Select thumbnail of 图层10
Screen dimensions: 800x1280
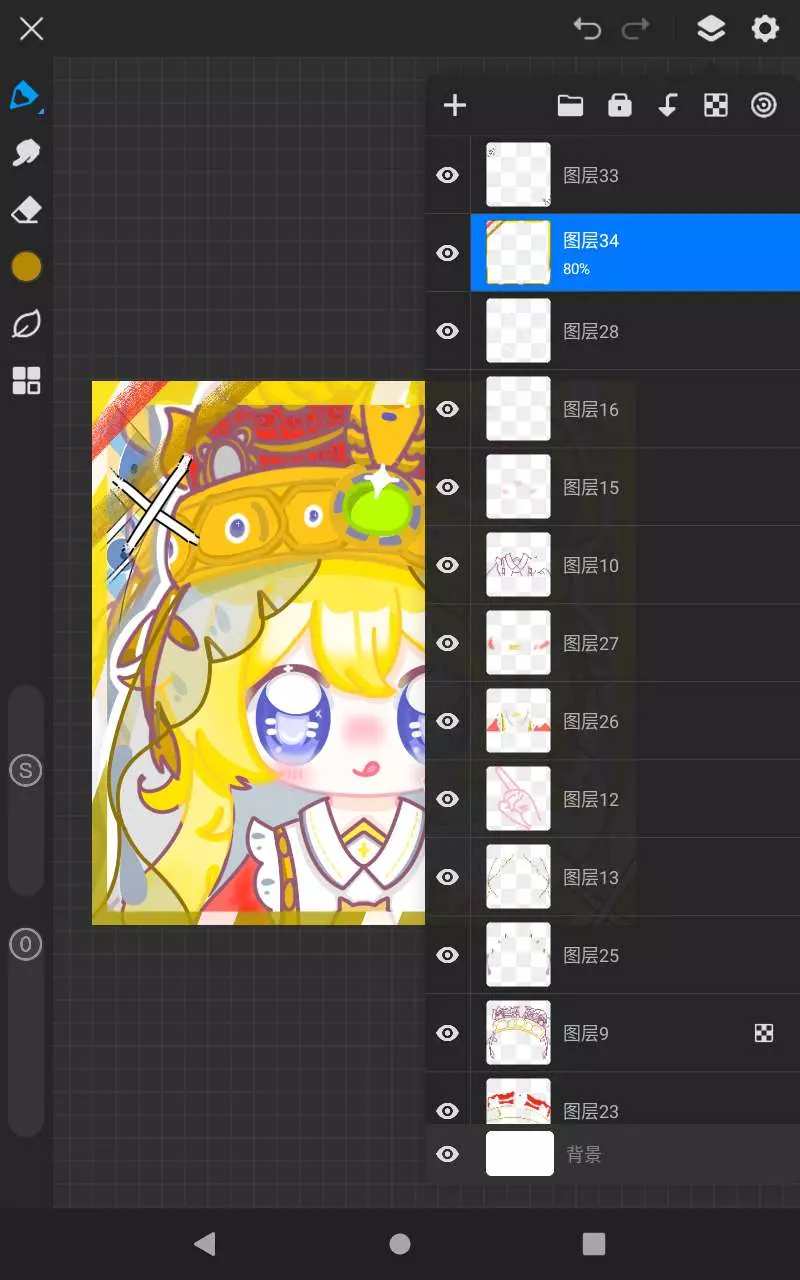(518, 565)
